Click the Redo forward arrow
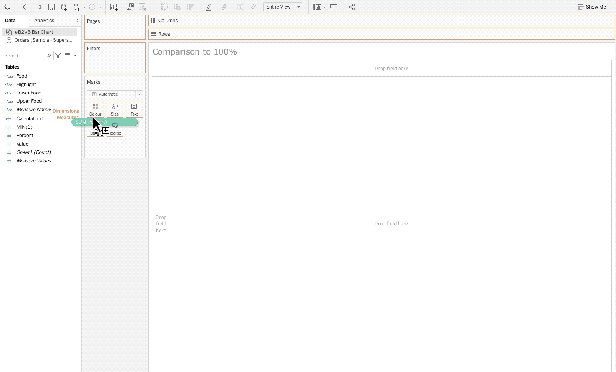 coord(39,7)
